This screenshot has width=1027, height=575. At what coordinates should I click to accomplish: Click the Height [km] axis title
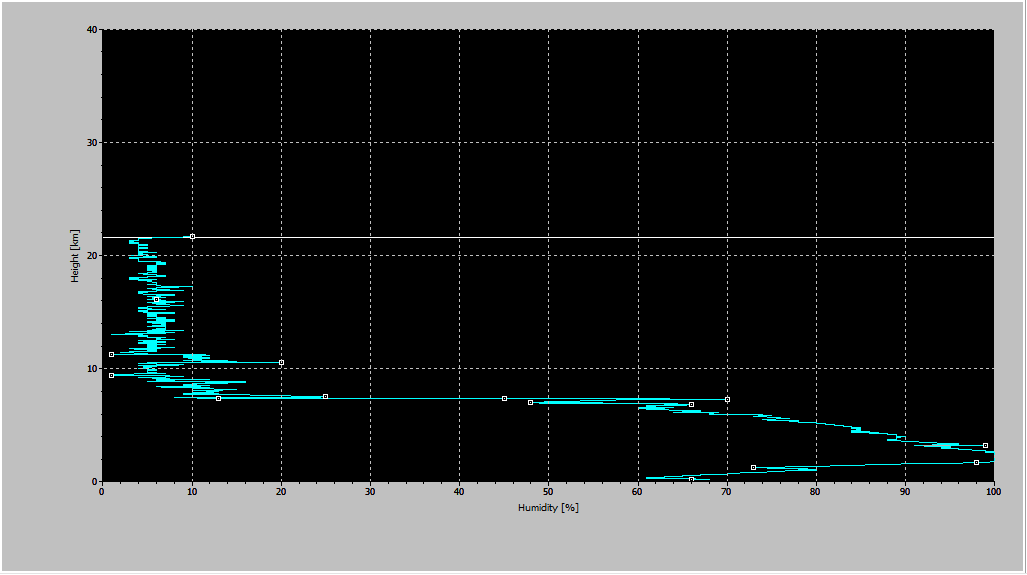coord(75,255)
